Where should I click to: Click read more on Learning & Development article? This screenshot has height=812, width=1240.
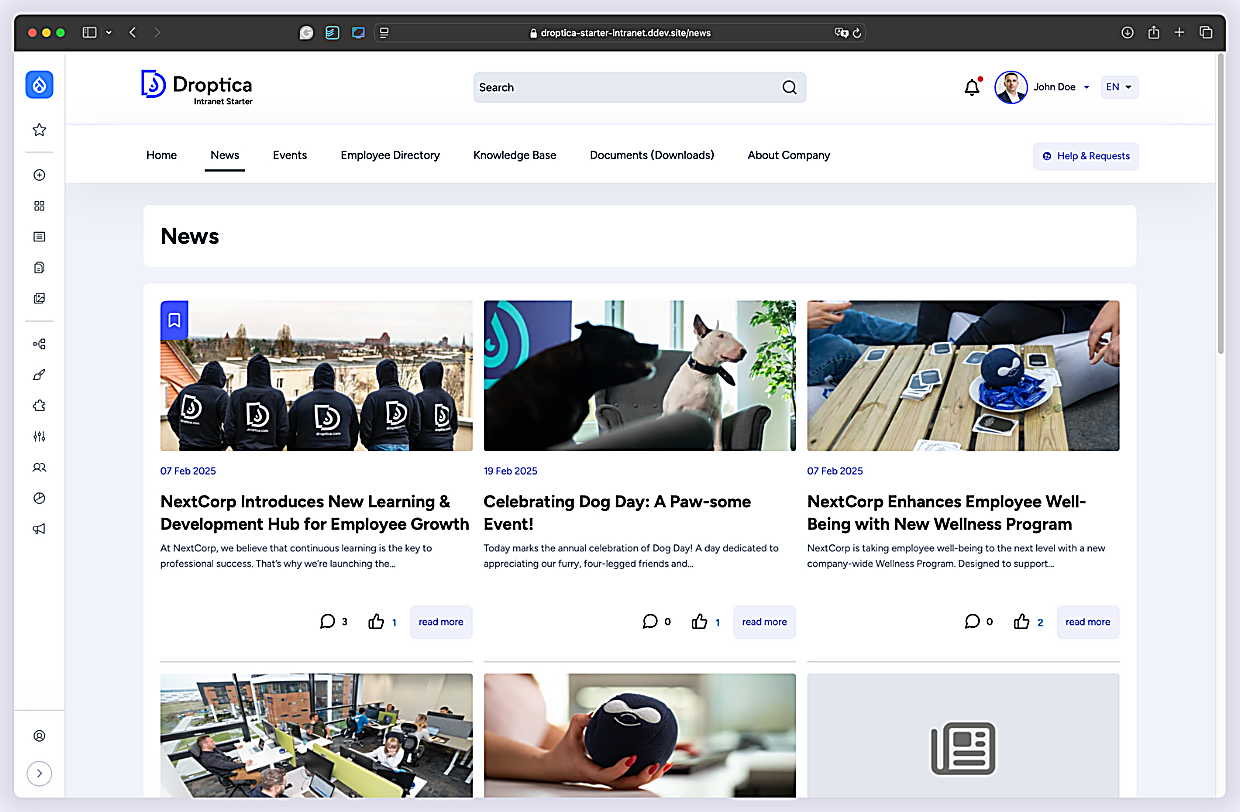(x=441, y=622)
